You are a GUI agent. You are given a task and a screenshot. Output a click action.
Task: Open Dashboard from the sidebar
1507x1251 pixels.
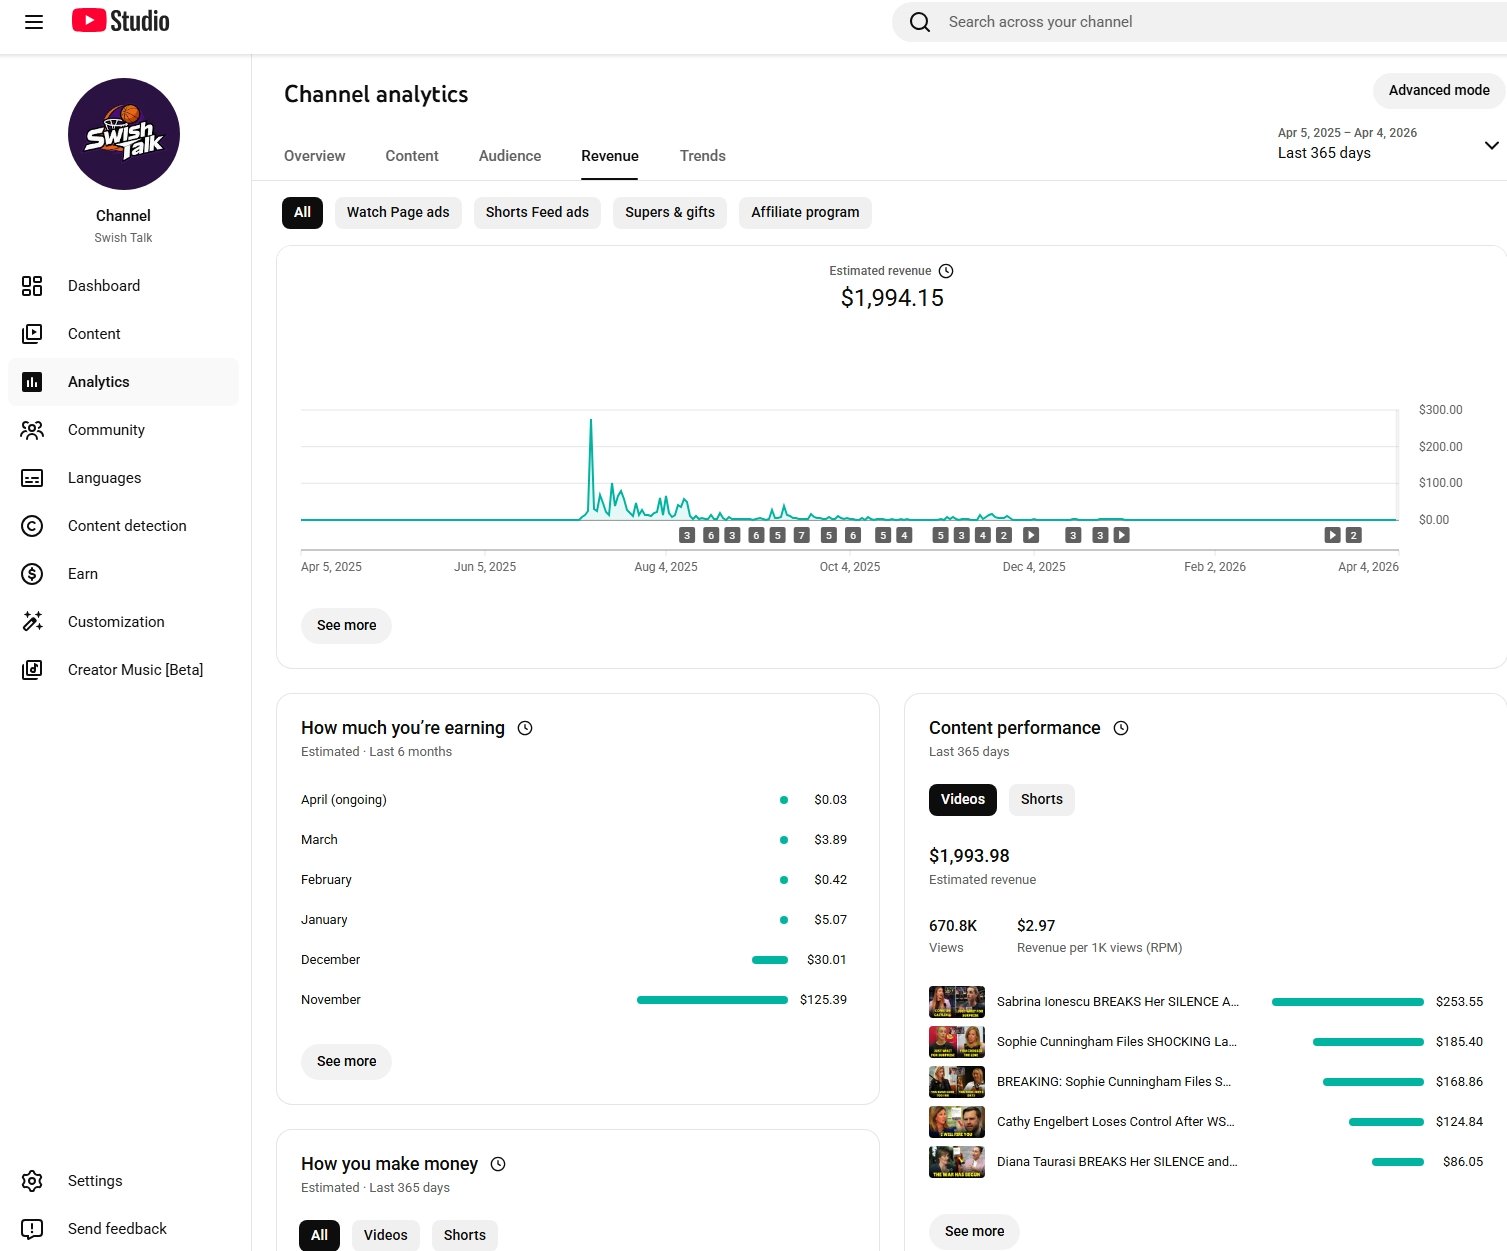pyautogui.click(x=104, y=286)
